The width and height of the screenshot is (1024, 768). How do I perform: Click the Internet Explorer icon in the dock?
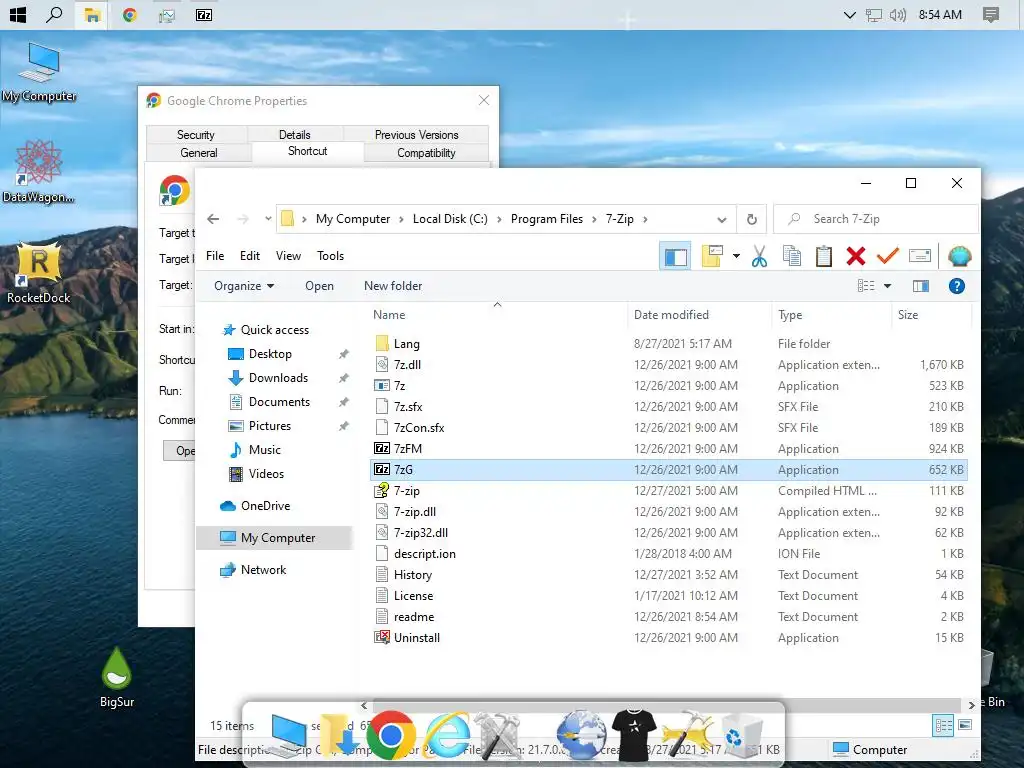click(x=448, y=735)
